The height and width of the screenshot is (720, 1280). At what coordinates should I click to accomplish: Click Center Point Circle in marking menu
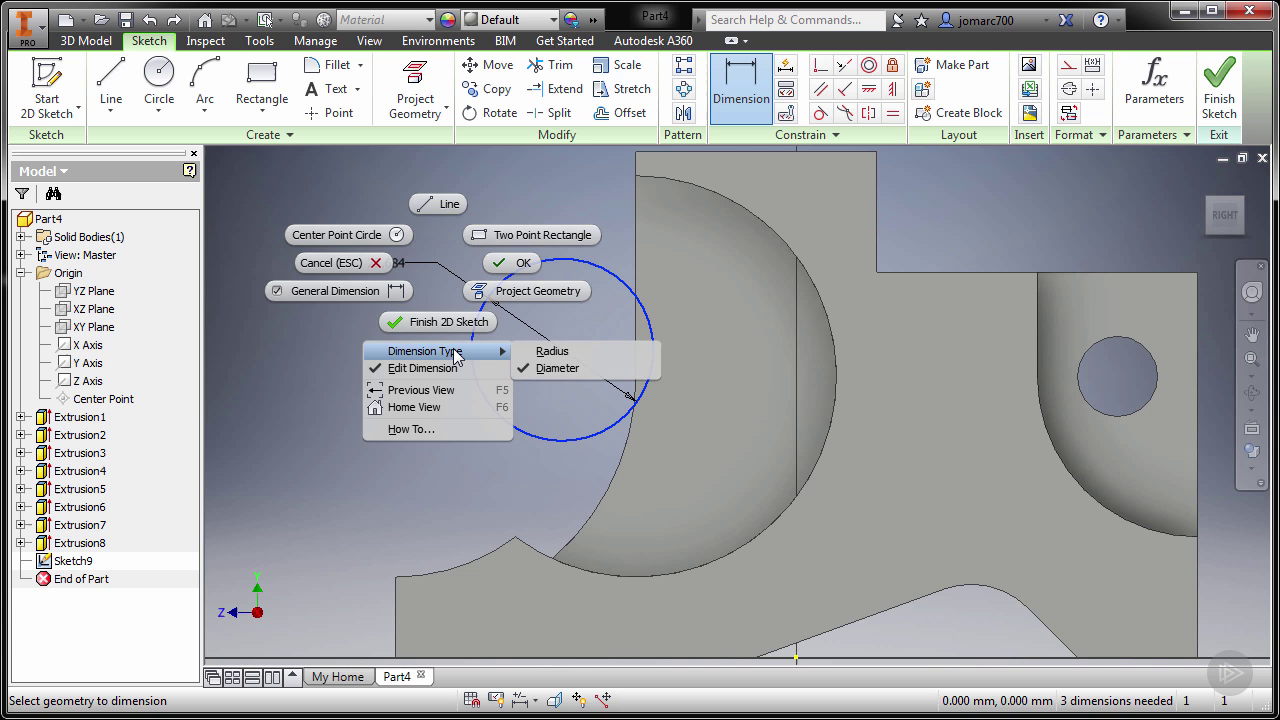click(x=348, y=235)
